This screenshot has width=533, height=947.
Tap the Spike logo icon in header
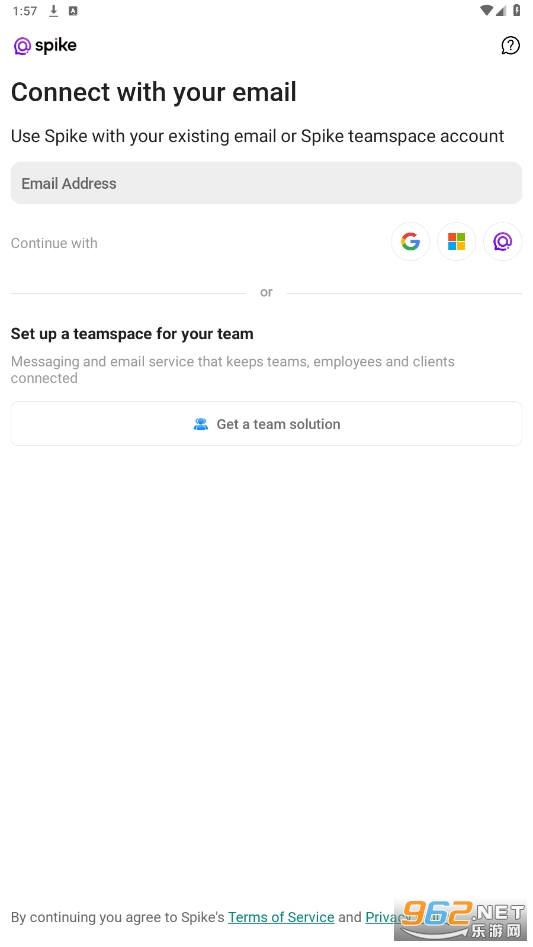22,46
